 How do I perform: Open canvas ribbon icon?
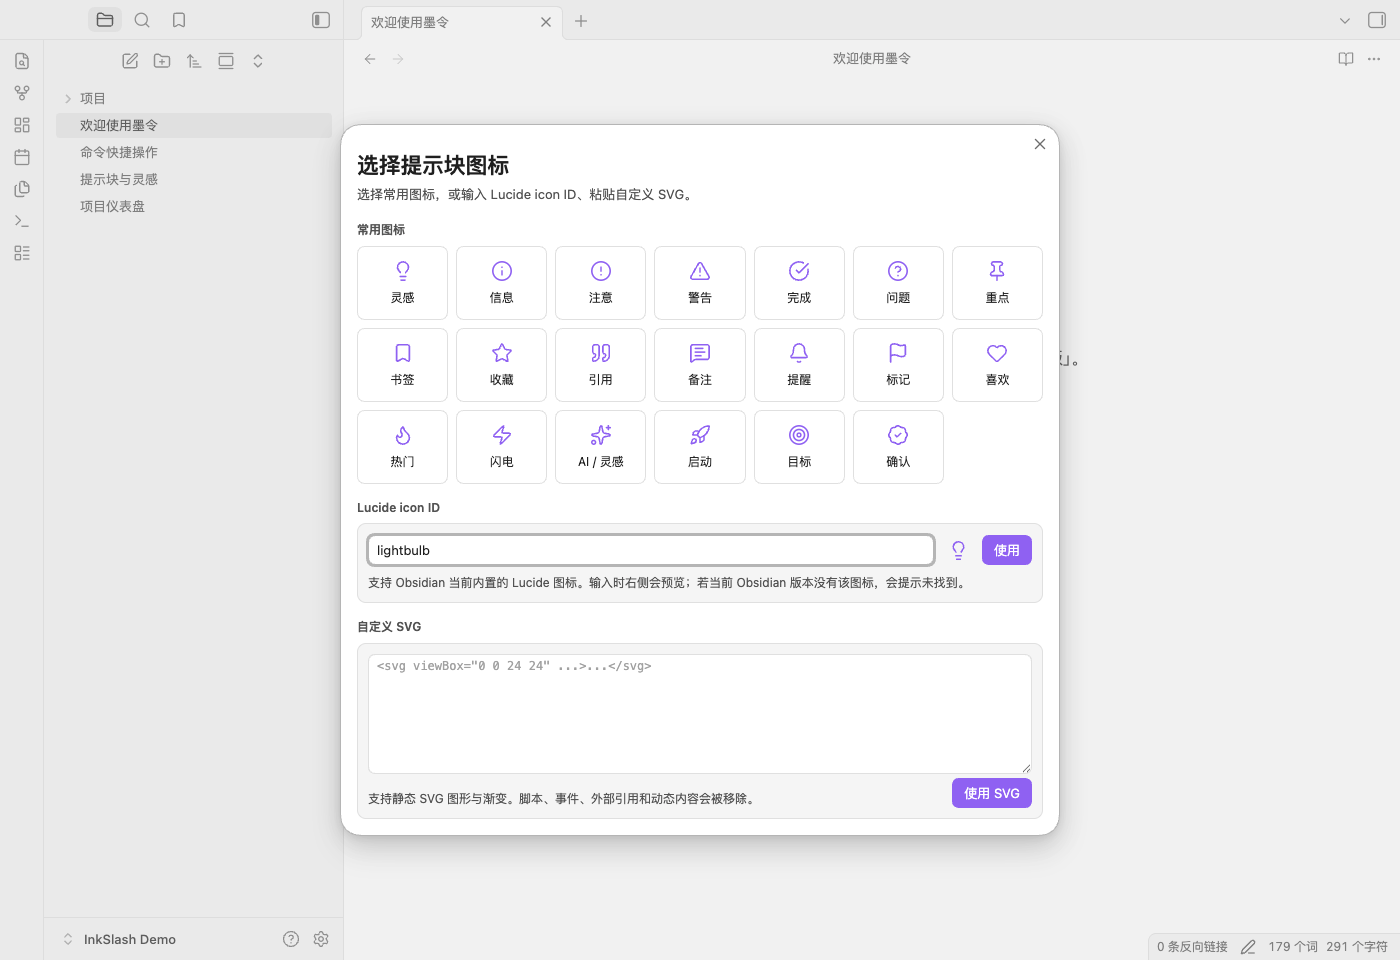22,125
